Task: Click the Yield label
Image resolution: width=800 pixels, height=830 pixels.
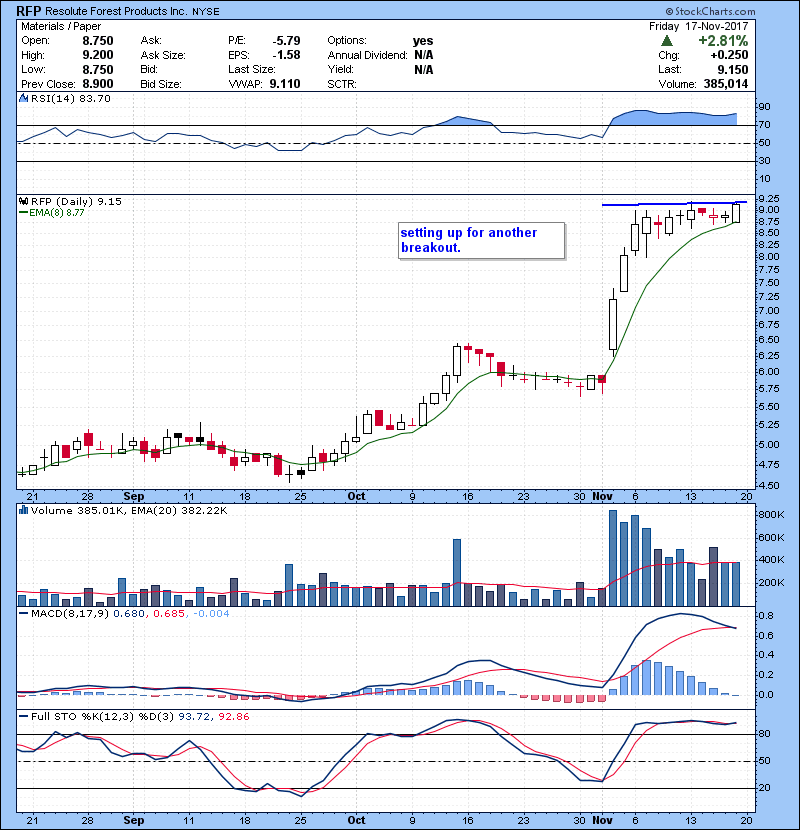Action: point(340,69)
